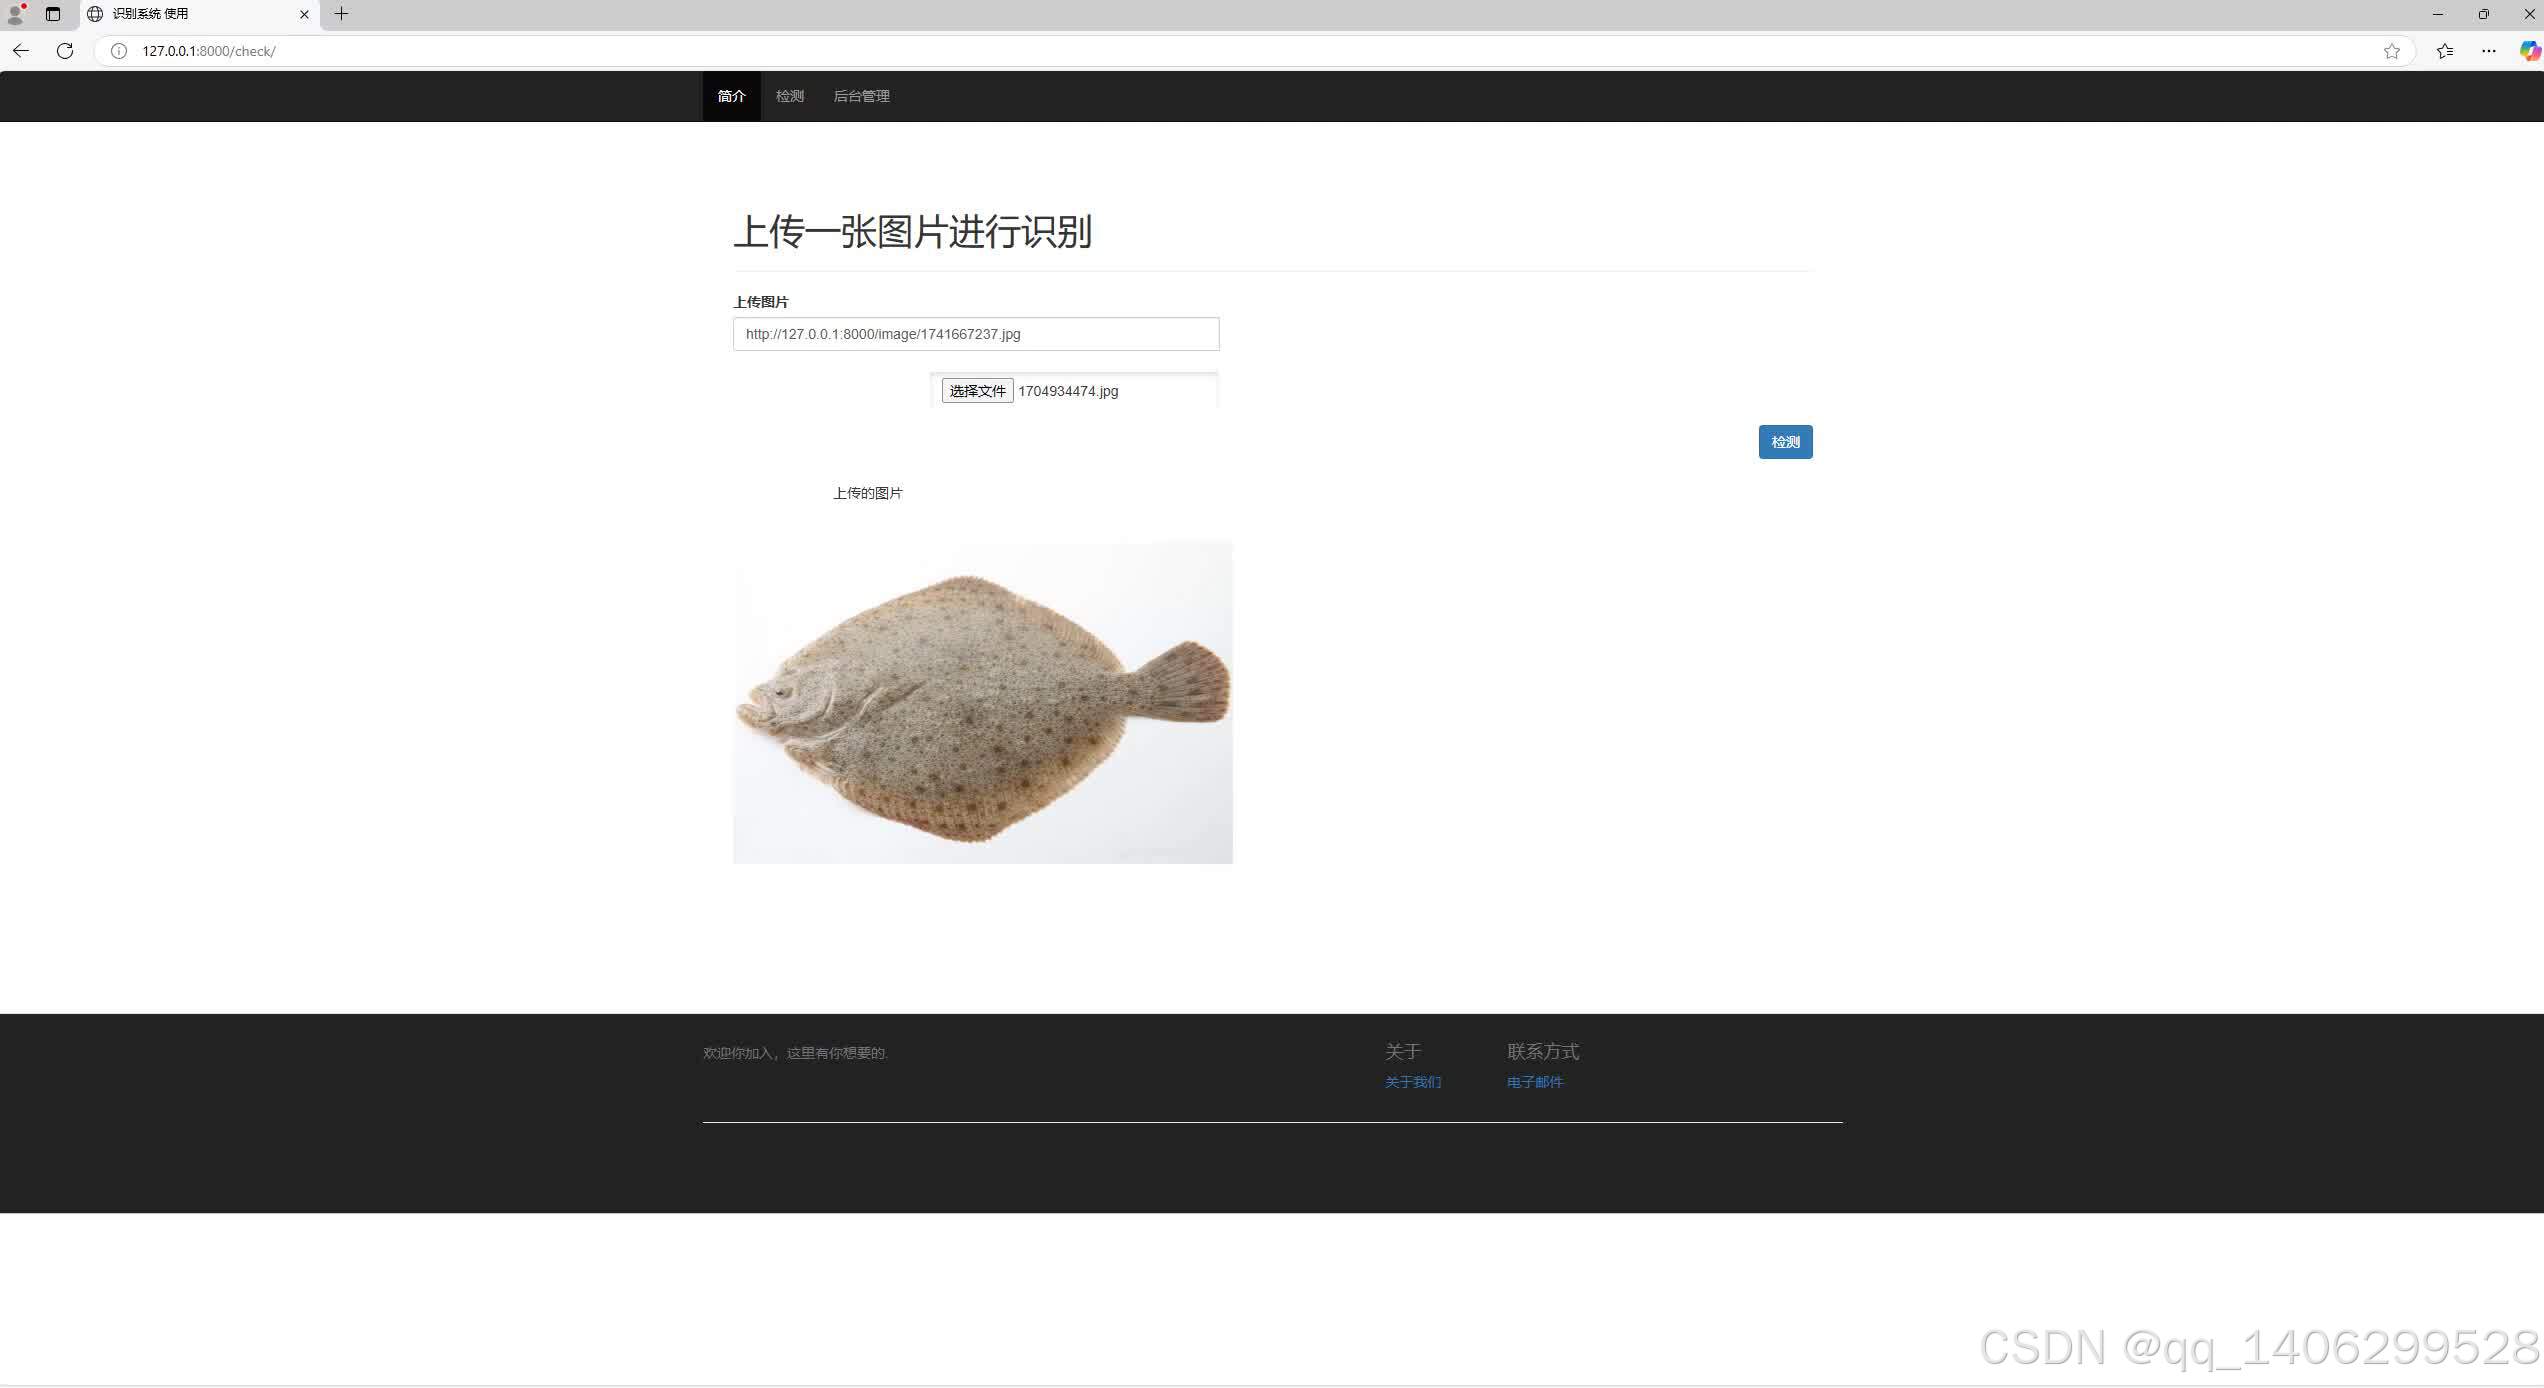Click the browser address bar
Viewport: 2544px width, 1388px height.
tap(700, 50)
